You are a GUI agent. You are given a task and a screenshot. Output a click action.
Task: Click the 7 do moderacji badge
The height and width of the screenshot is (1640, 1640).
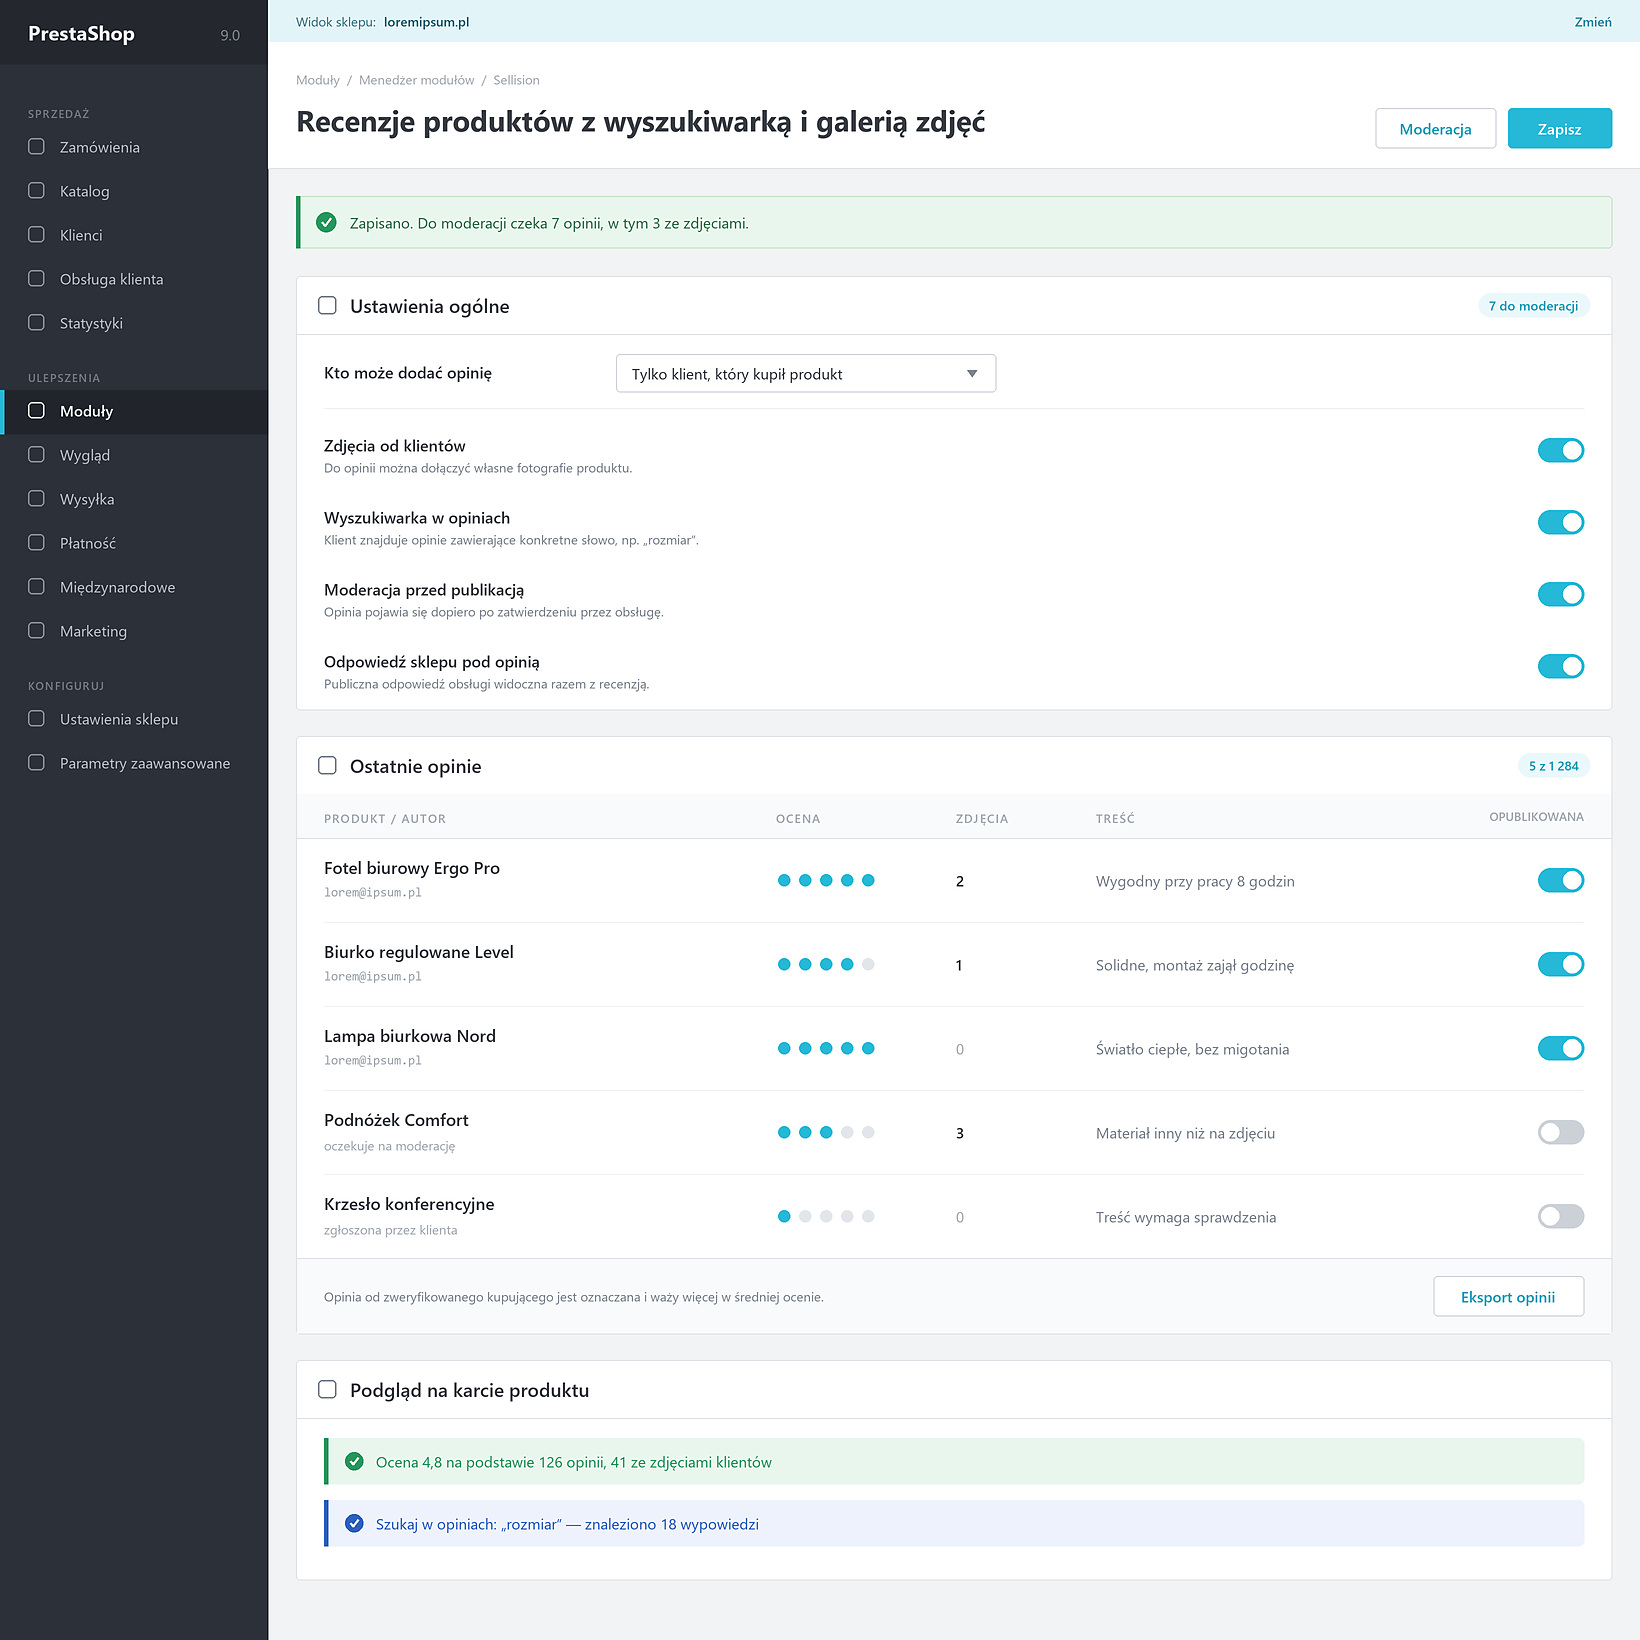pos(1533,306)
